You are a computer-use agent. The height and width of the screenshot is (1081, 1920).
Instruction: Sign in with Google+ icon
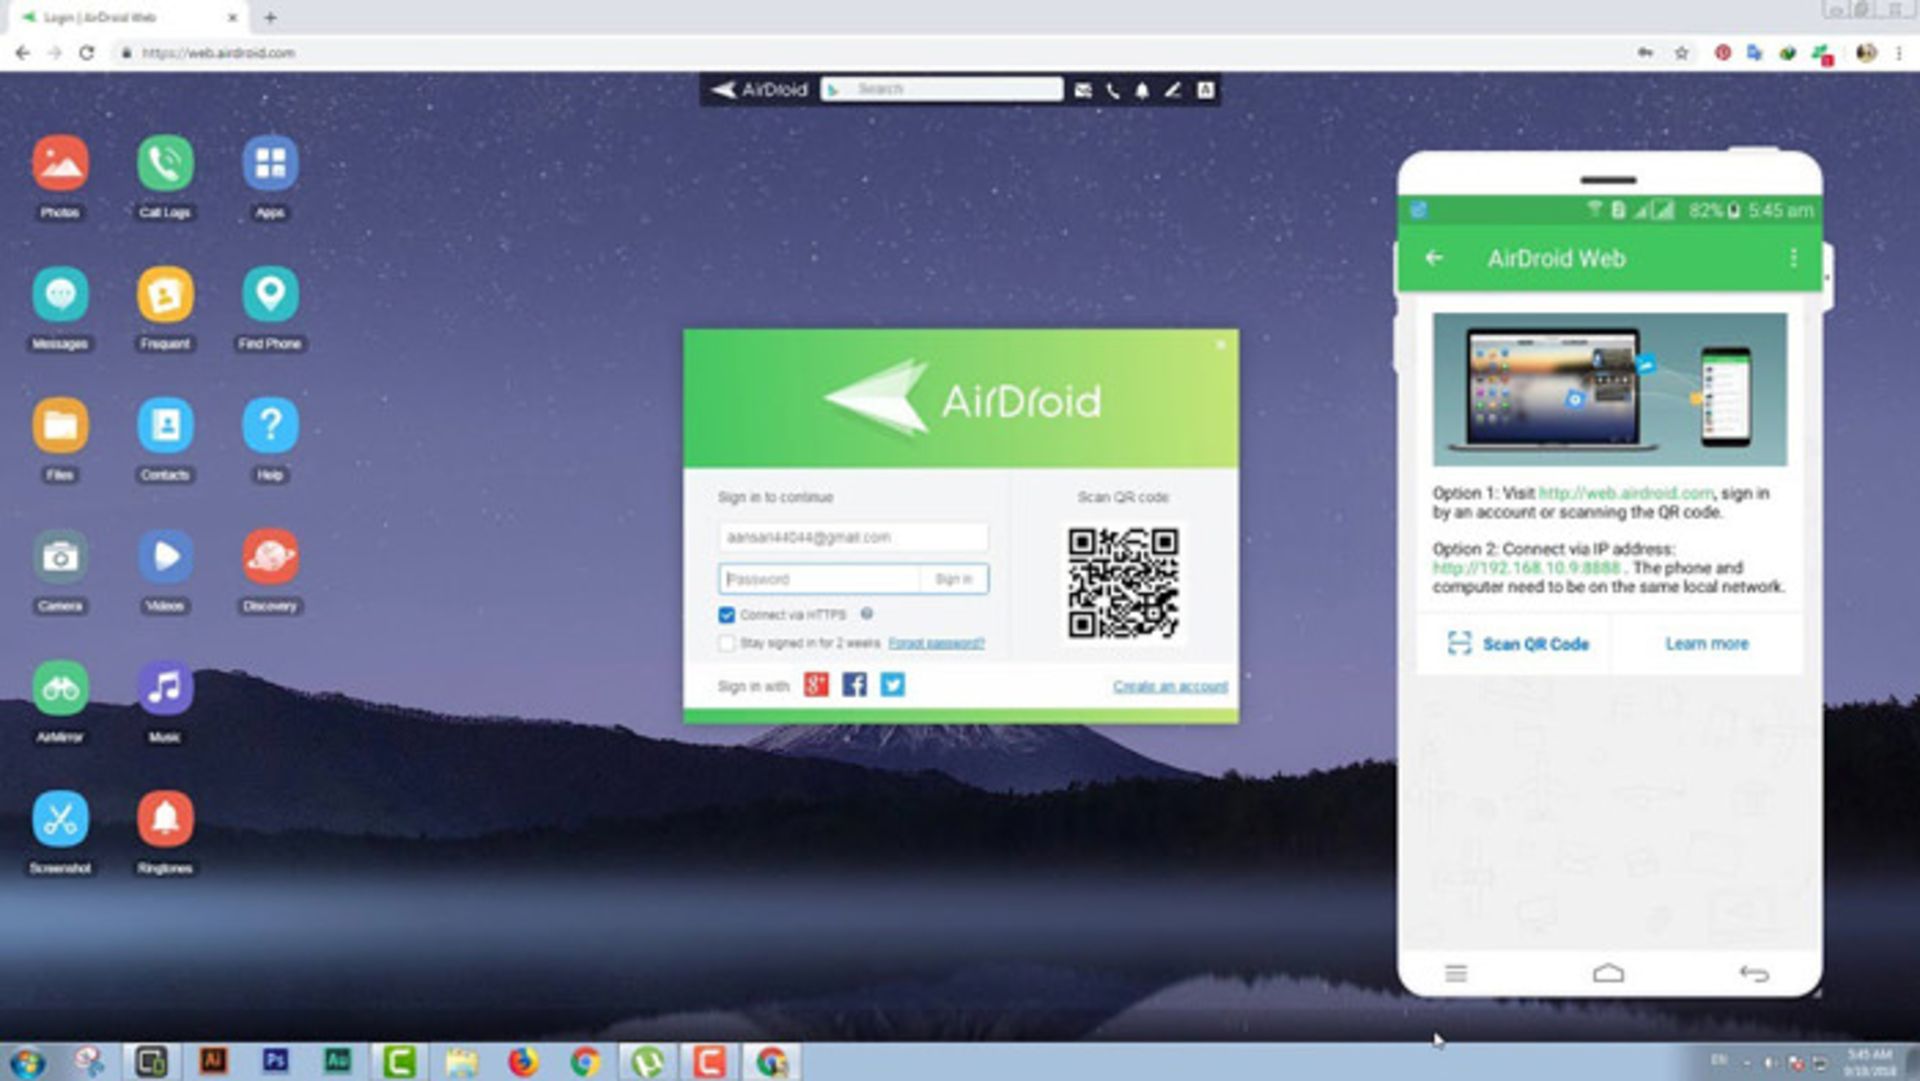816,685
